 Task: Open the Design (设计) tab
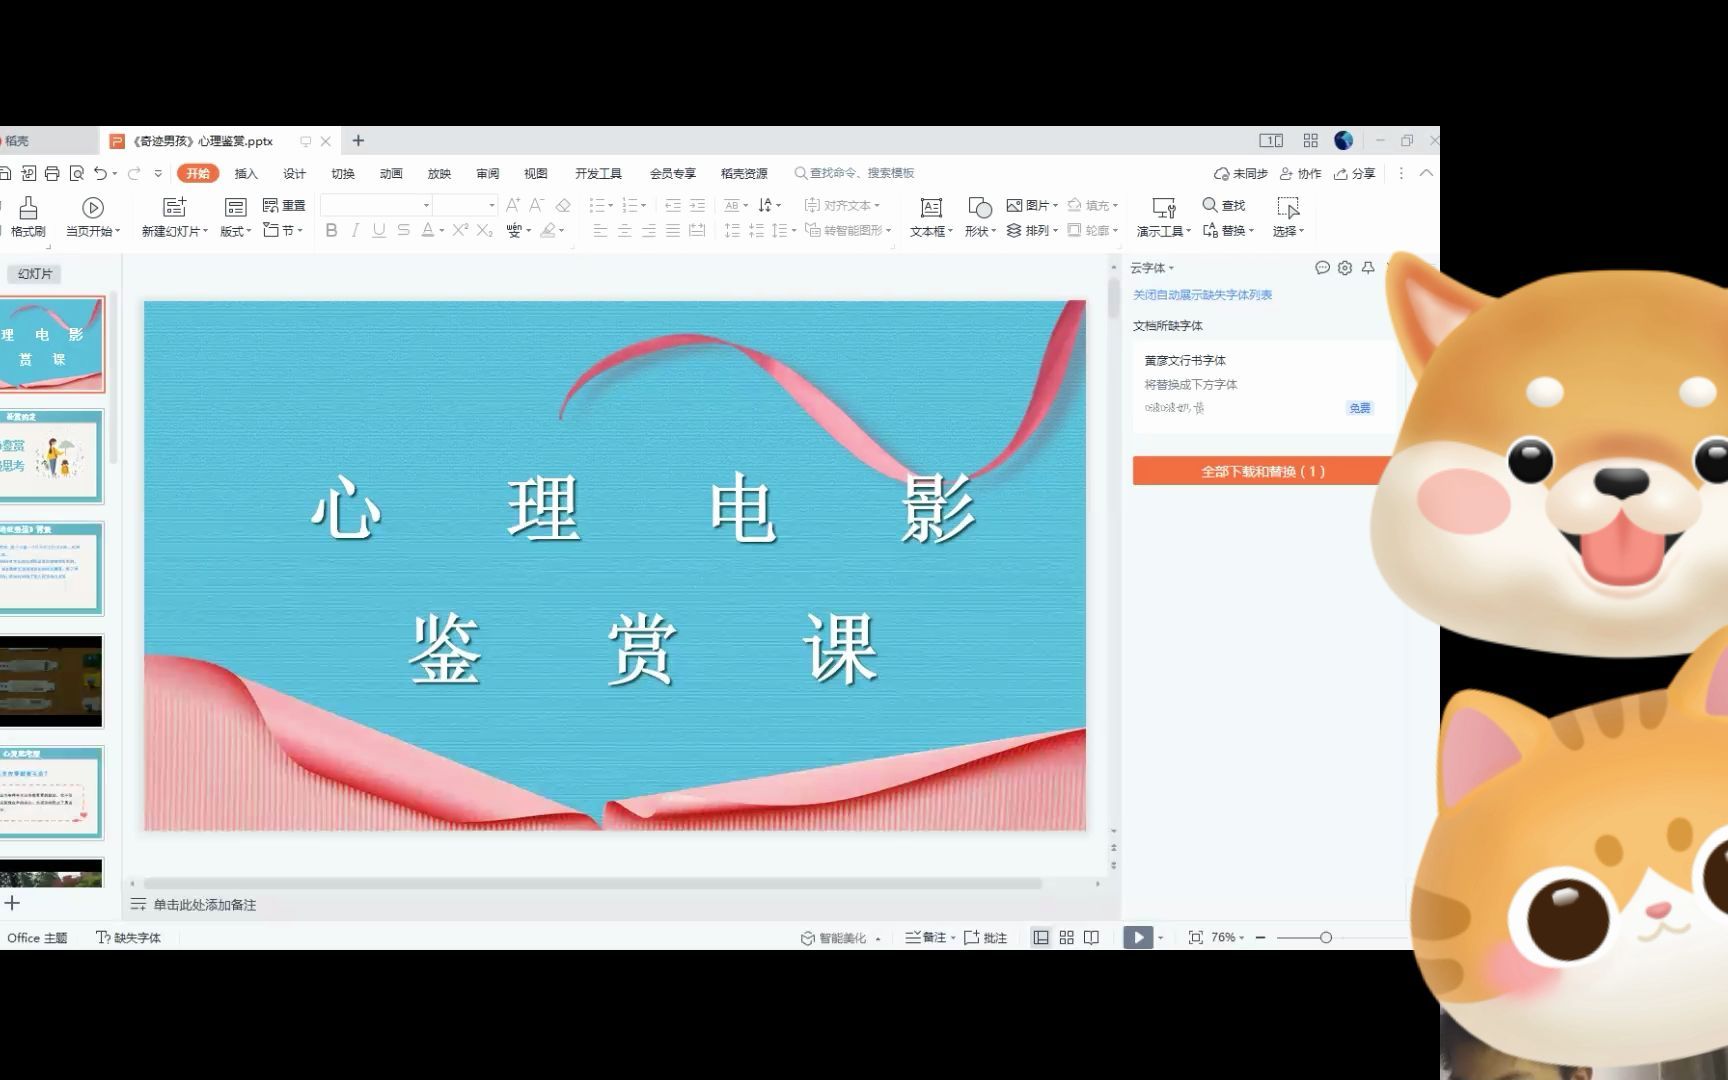pos(294,173)
